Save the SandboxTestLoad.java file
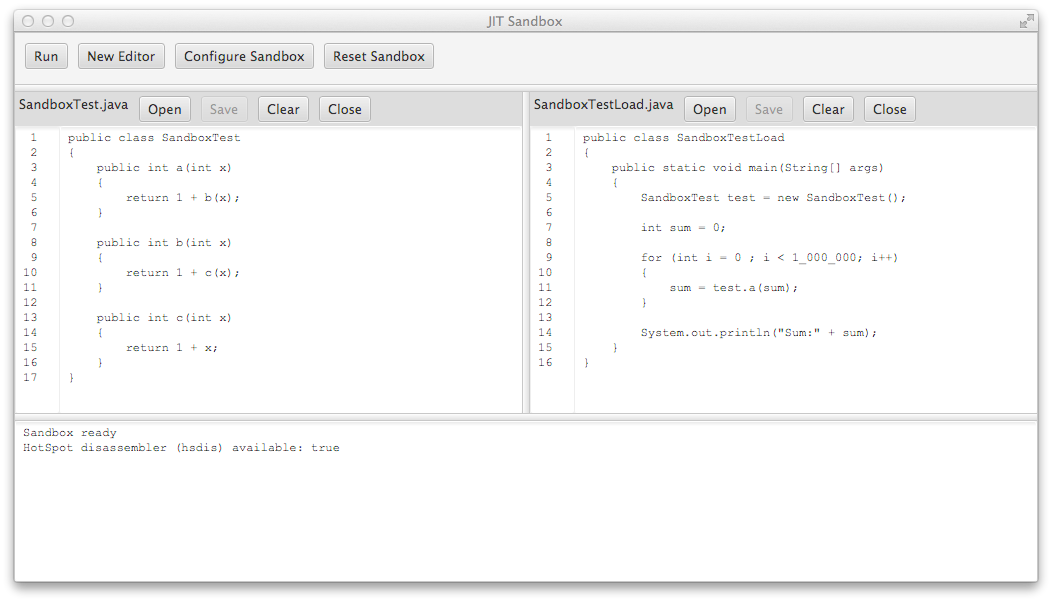 click(768, 108)
